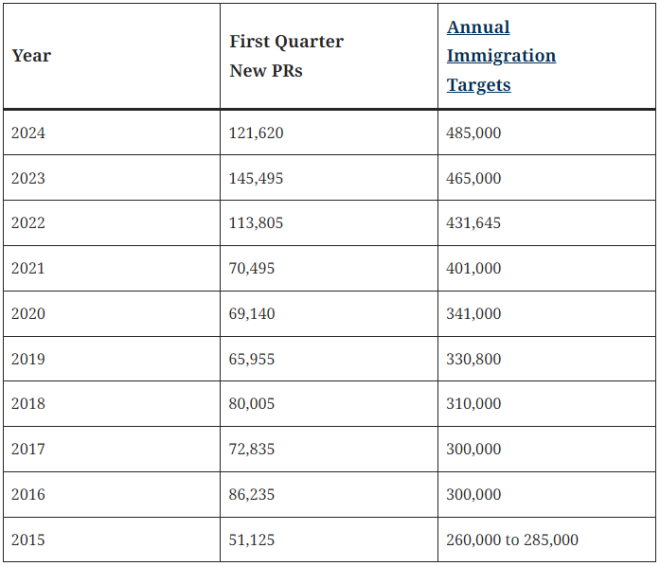
Task: Click the 70,495 new PRs cell
Action: 252,268
